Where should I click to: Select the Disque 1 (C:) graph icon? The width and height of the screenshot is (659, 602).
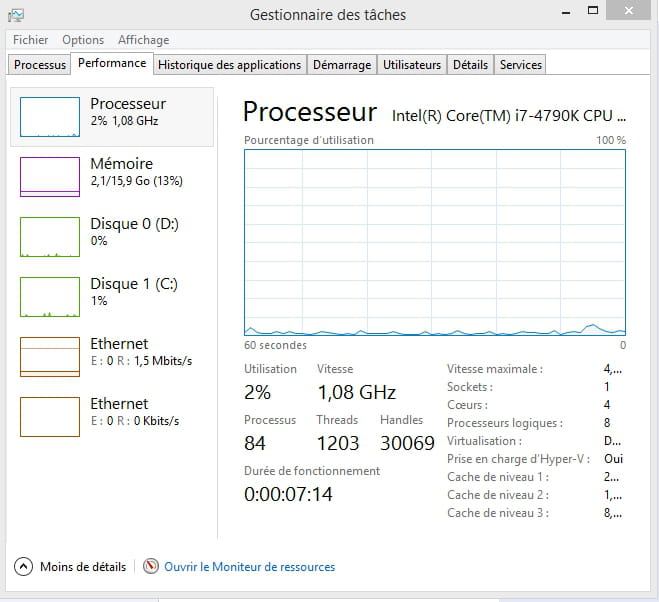(x=49, y=297)
